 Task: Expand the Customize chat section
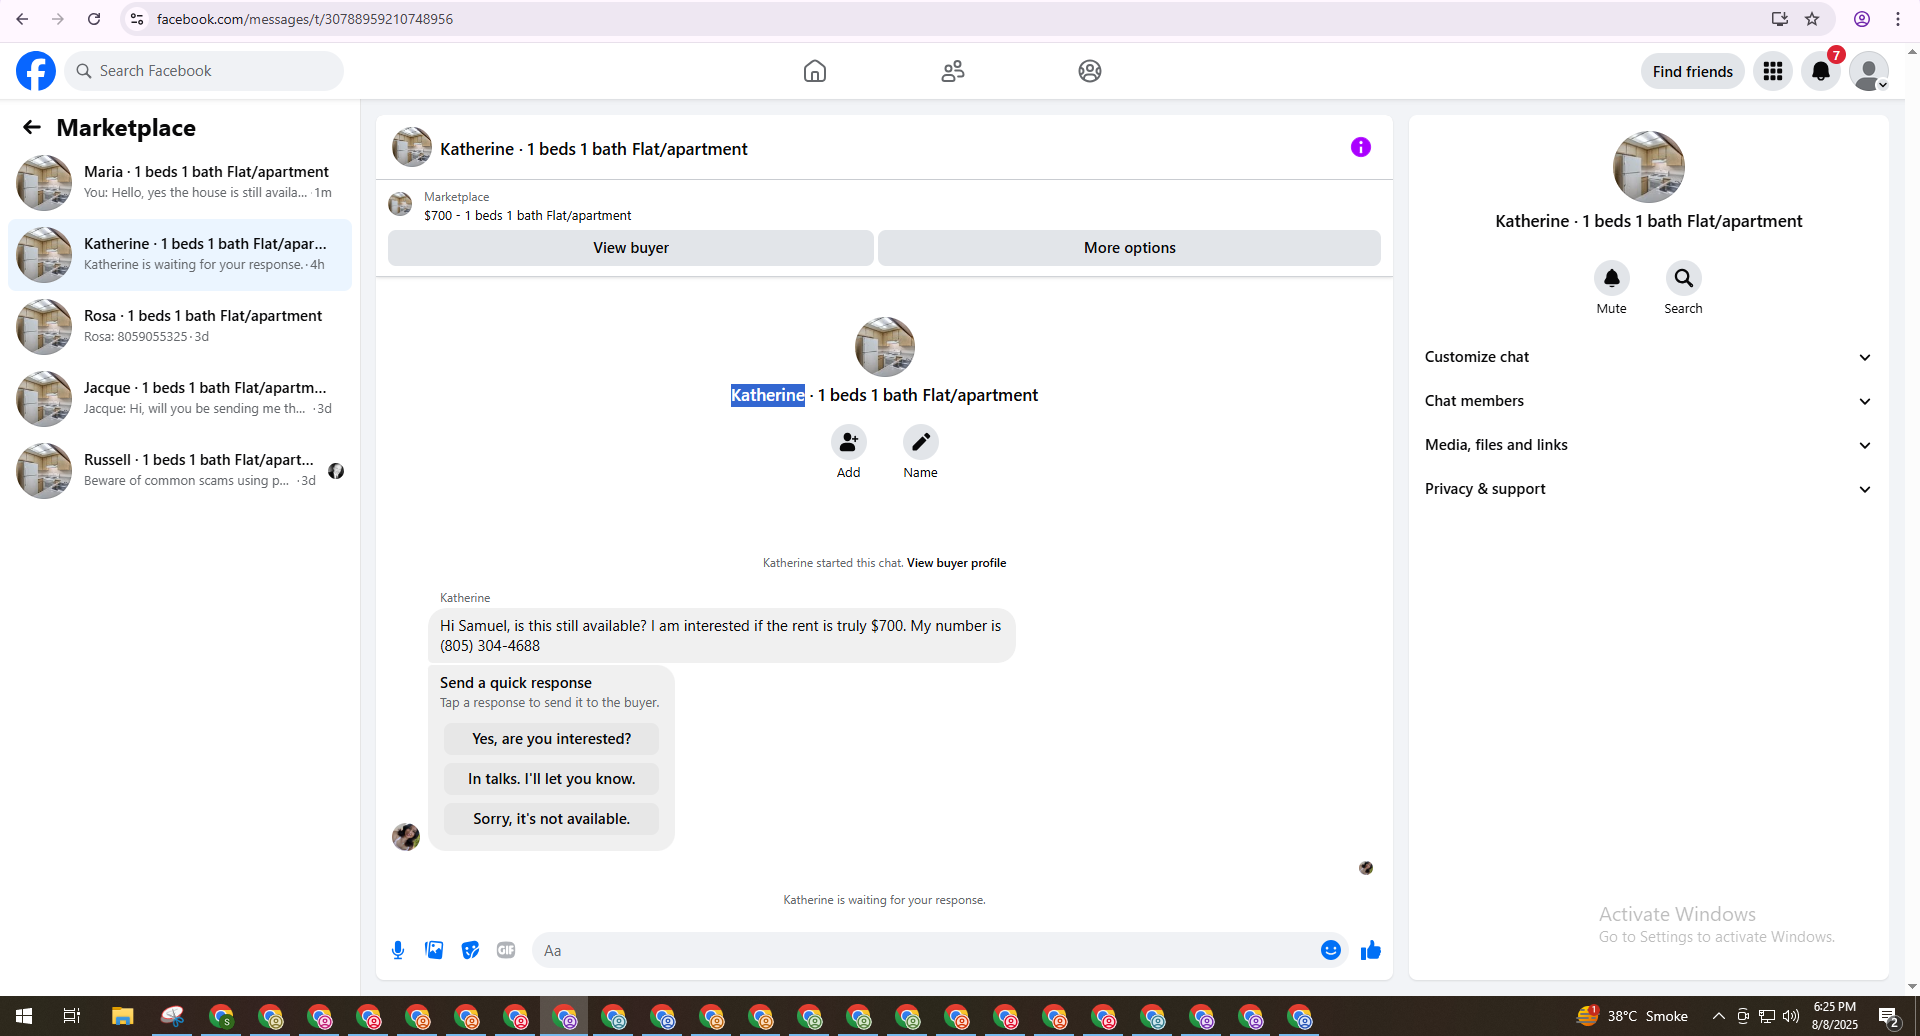[1648, 357]
